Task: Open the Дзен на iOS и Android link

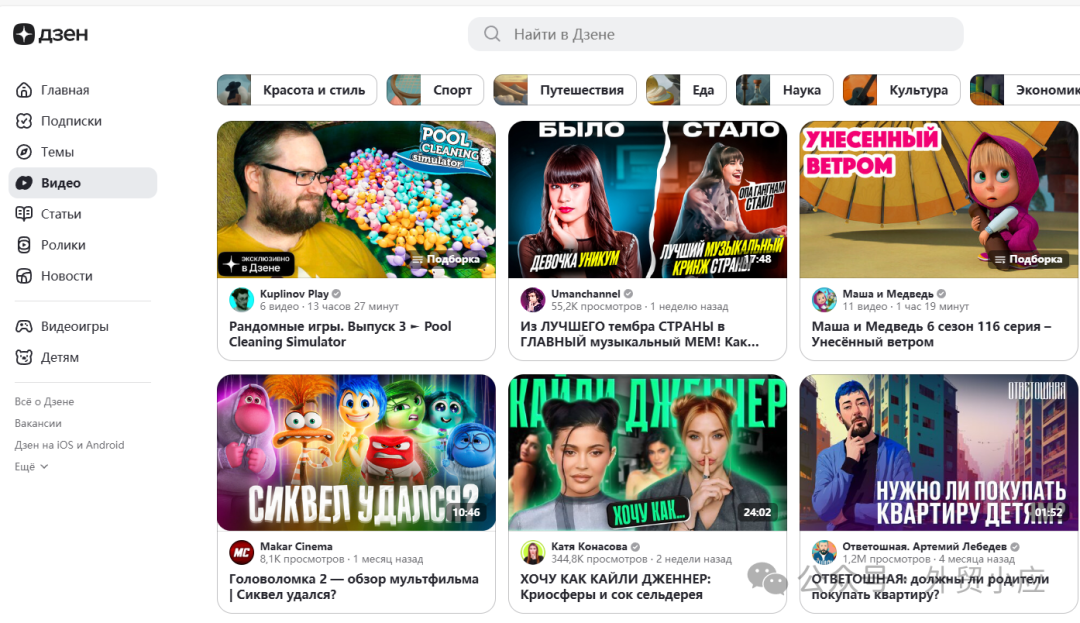Action: click(69, 445)
